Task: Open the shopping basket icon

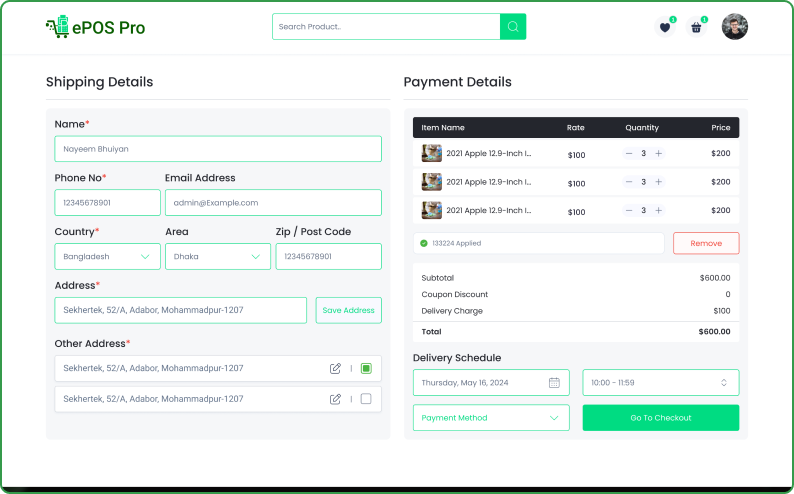Action: (696, 28)
